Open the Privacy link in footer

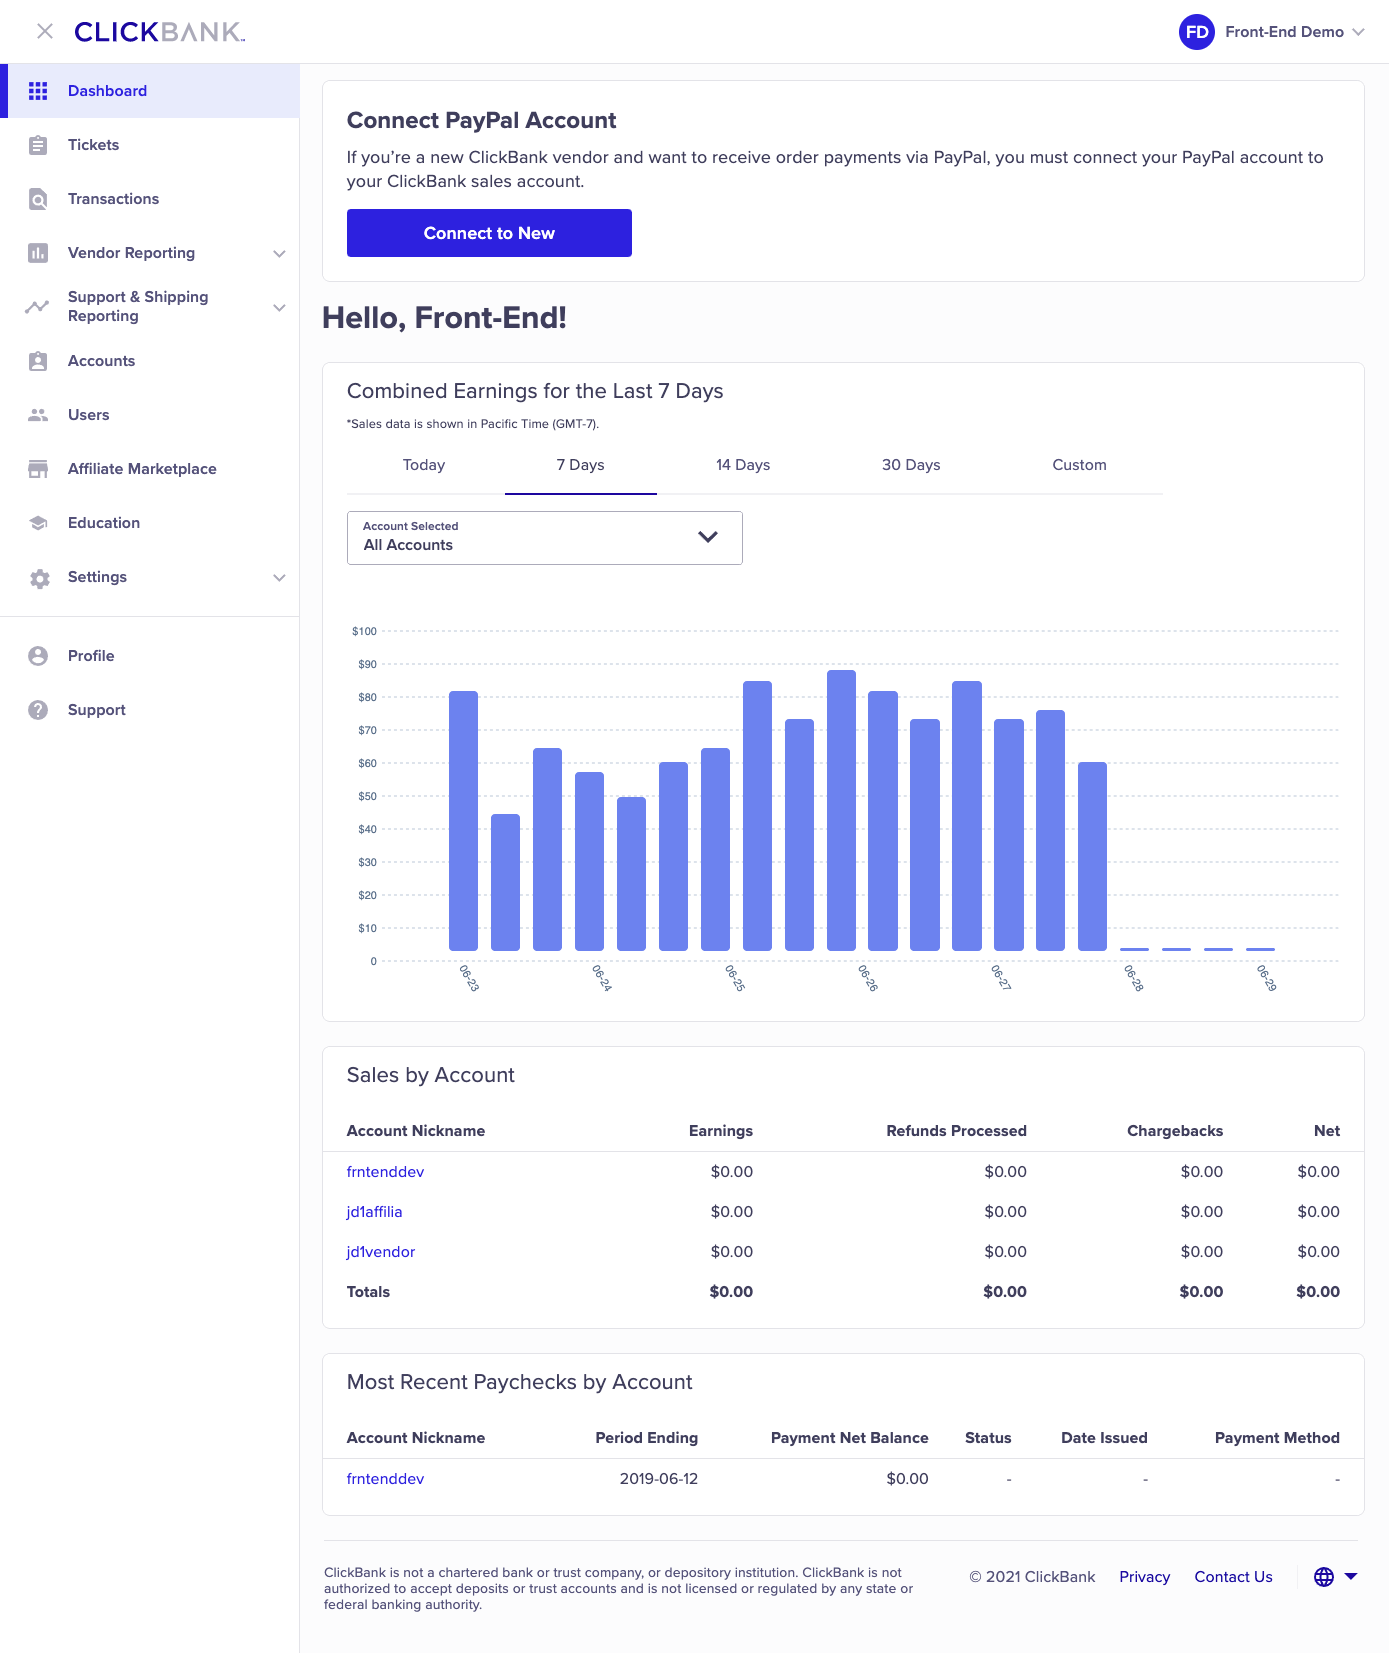(x=1144, y=1577)
